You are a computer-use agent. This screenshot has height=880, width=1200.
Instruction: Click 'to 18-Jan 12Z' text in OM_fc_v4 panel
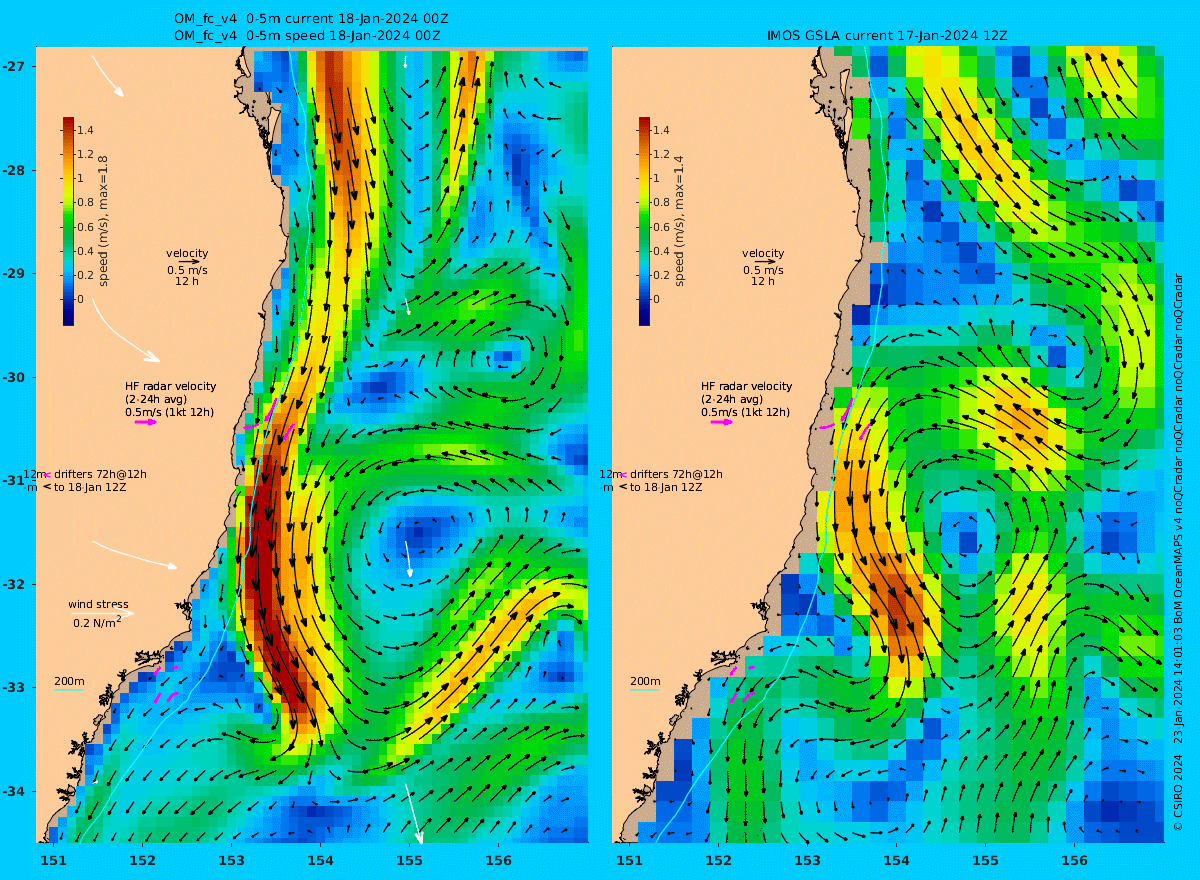click(90, 487)
